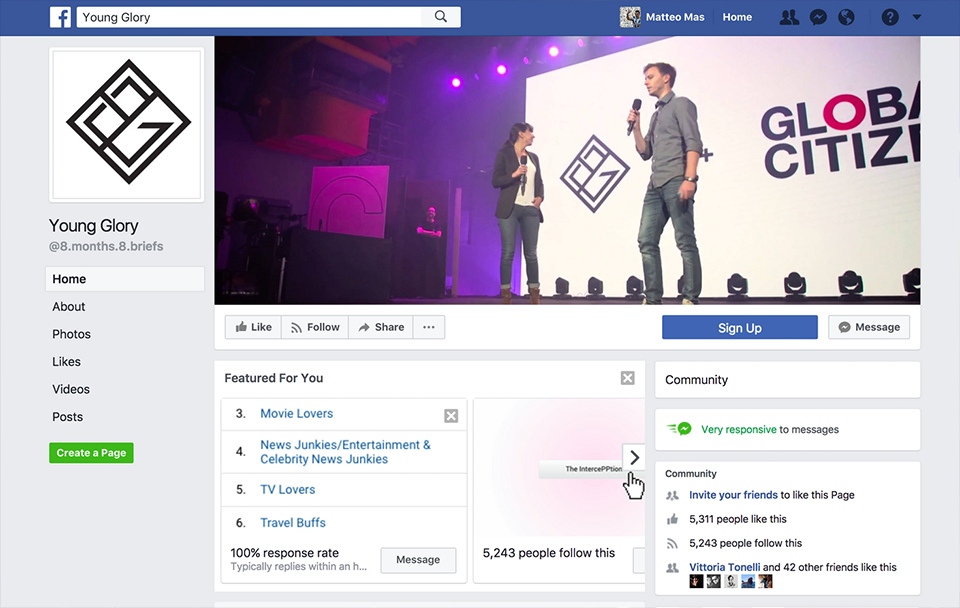This screenshot has height=608, width=960.
Task: Open the top bar account dropdown arrow
Action: [x=917, y=17]
